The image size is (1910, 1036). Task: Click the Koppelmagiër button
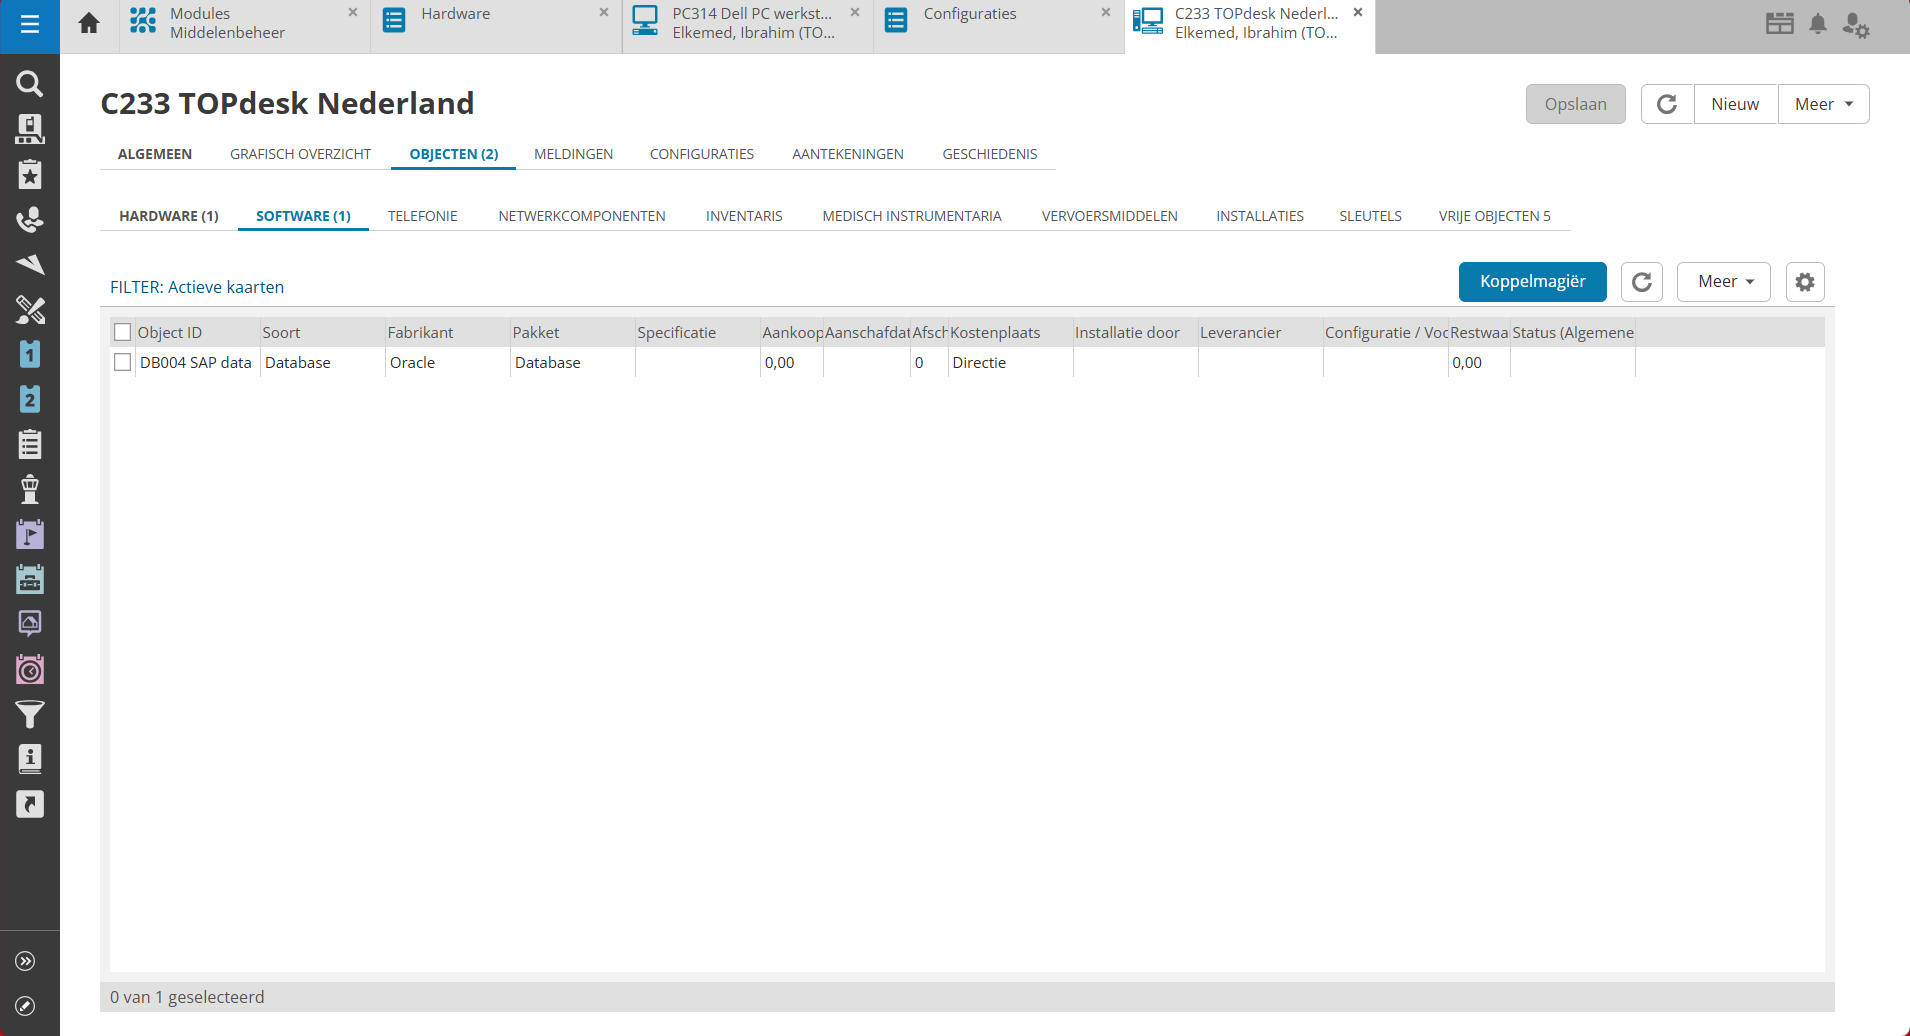pyautogui.click(x=1532, y=282)
